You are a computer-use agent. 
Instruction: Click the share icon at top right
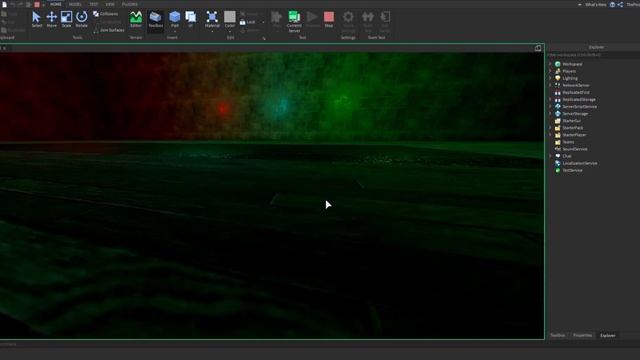pyautogui.click(x=620, y=4)
